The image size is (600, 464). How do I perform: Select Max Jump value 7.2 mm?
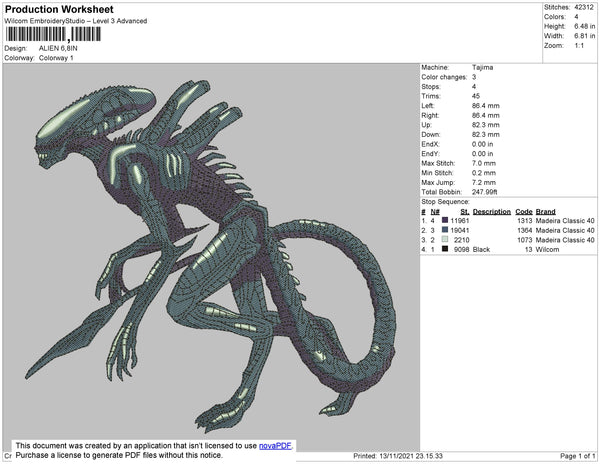(484, 182)
